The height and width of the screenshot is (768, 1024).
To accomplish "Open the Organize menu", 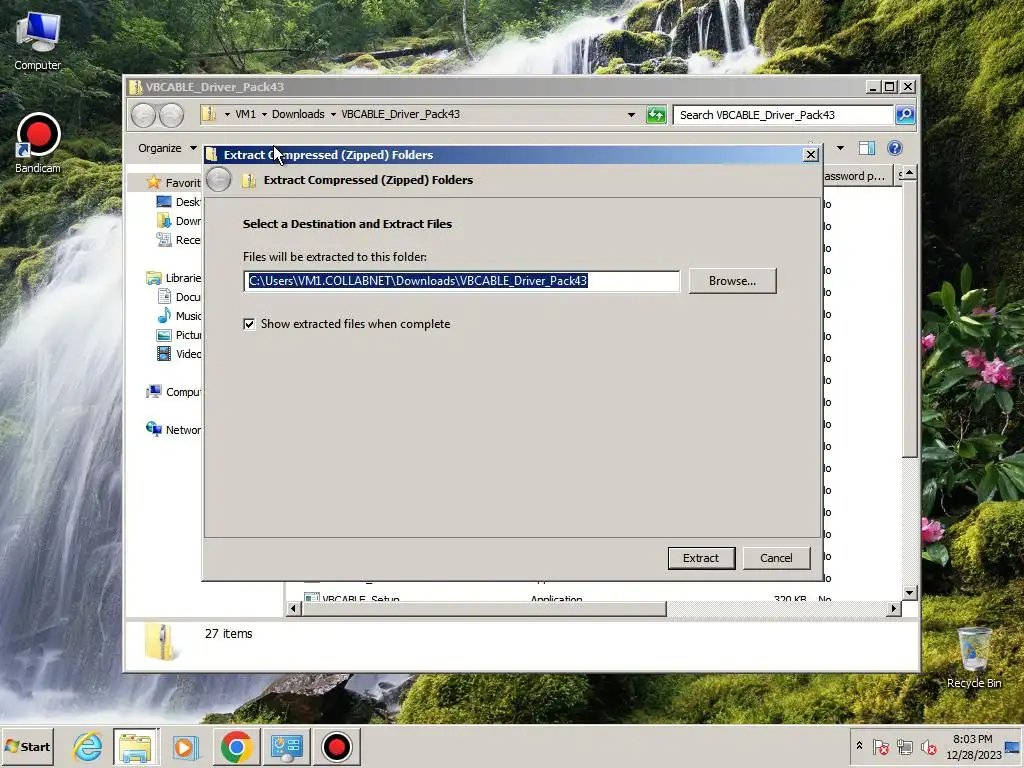I will point(167,148).
